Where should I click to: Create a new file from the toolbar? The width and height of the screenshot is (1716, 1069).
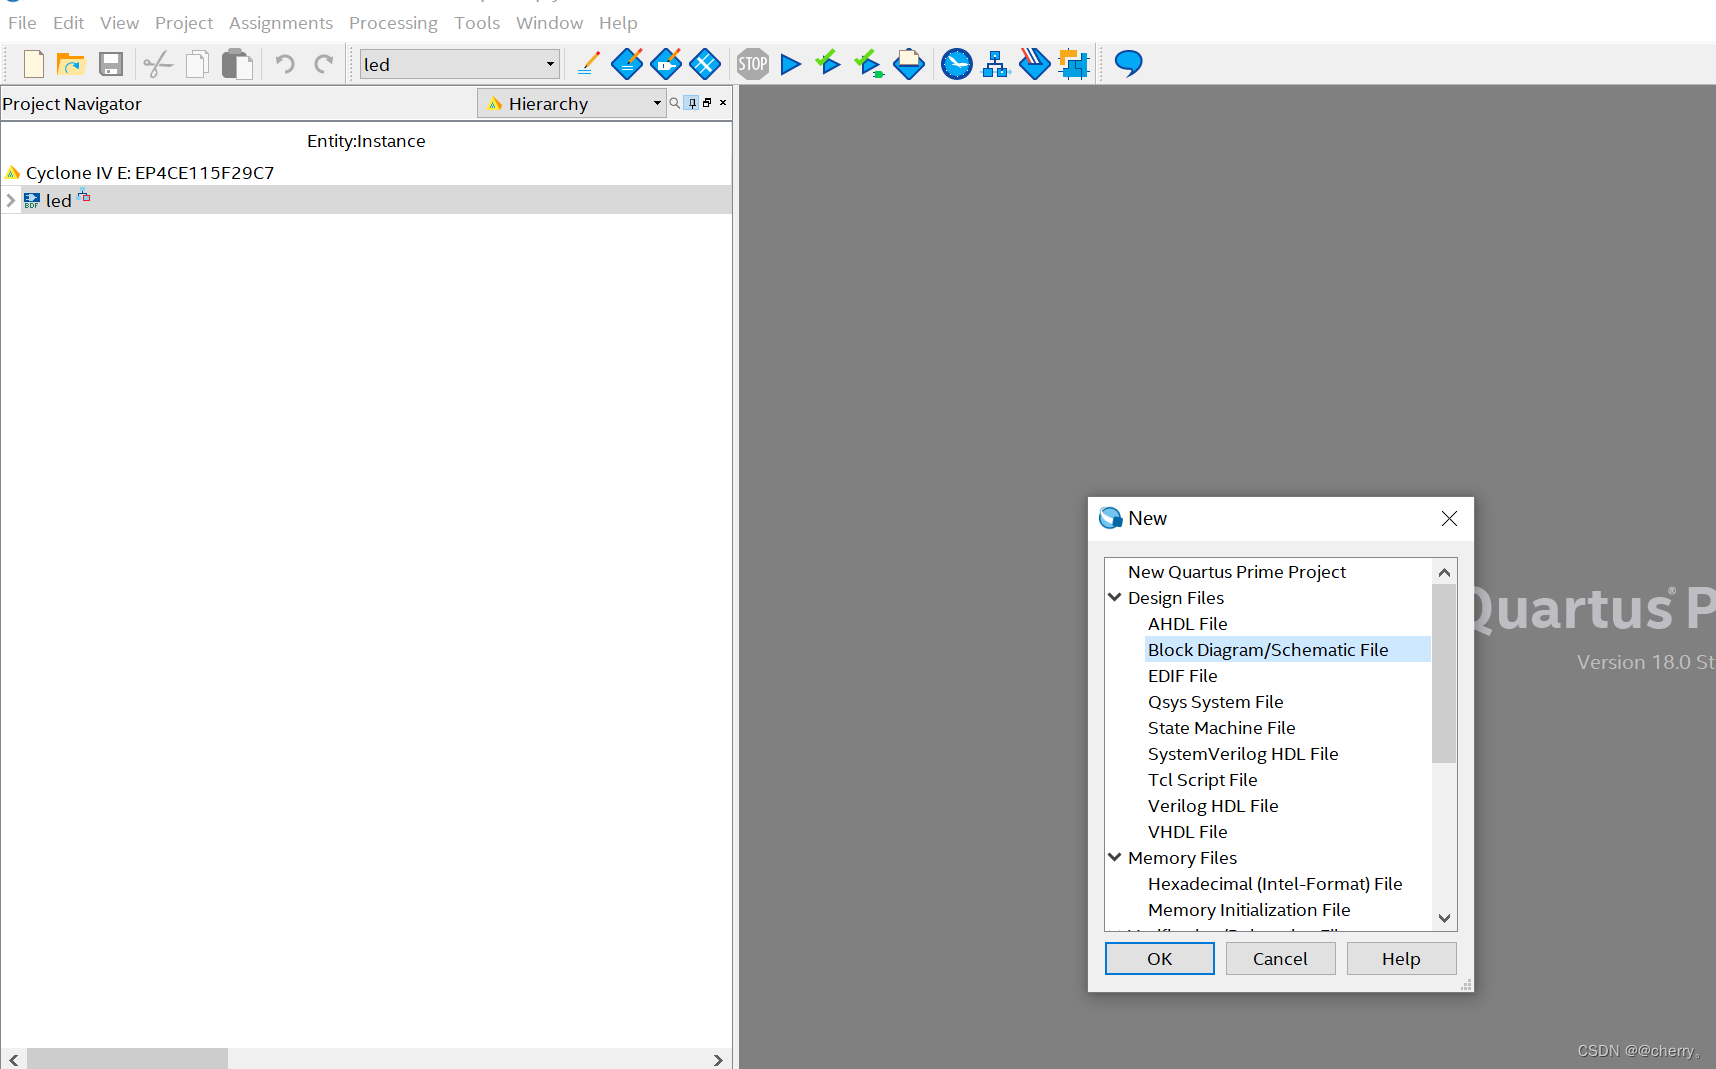tap(33, 64)
